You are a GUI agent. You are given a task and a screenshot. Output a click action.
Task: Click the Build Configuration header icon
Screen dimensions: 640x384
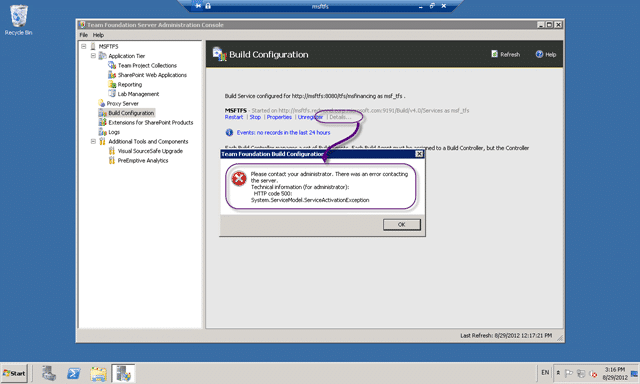coord(219,54)
